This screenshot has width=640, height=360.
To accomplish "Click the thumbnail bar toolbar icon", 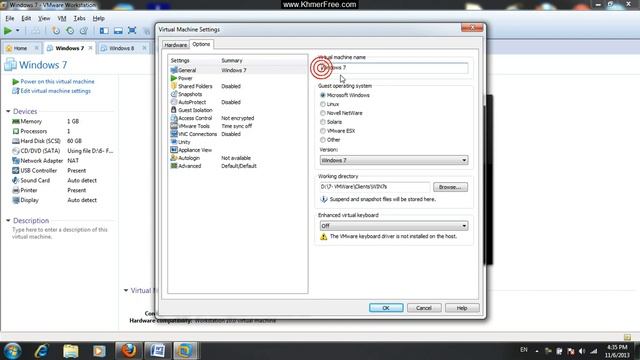I will pos(118,31).
